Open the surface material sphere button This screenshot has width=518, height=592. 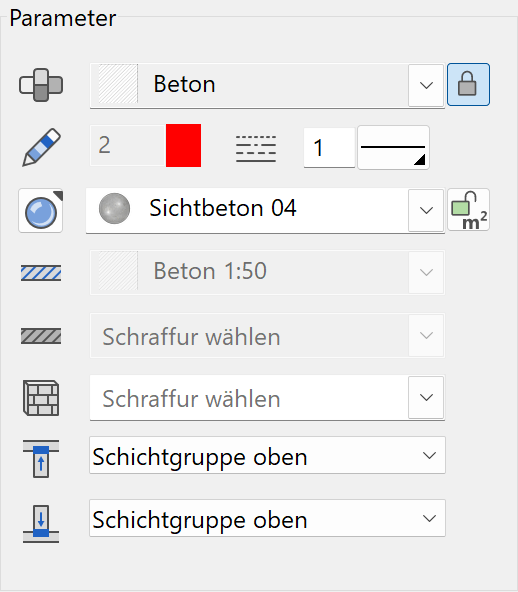pos(40,211)
